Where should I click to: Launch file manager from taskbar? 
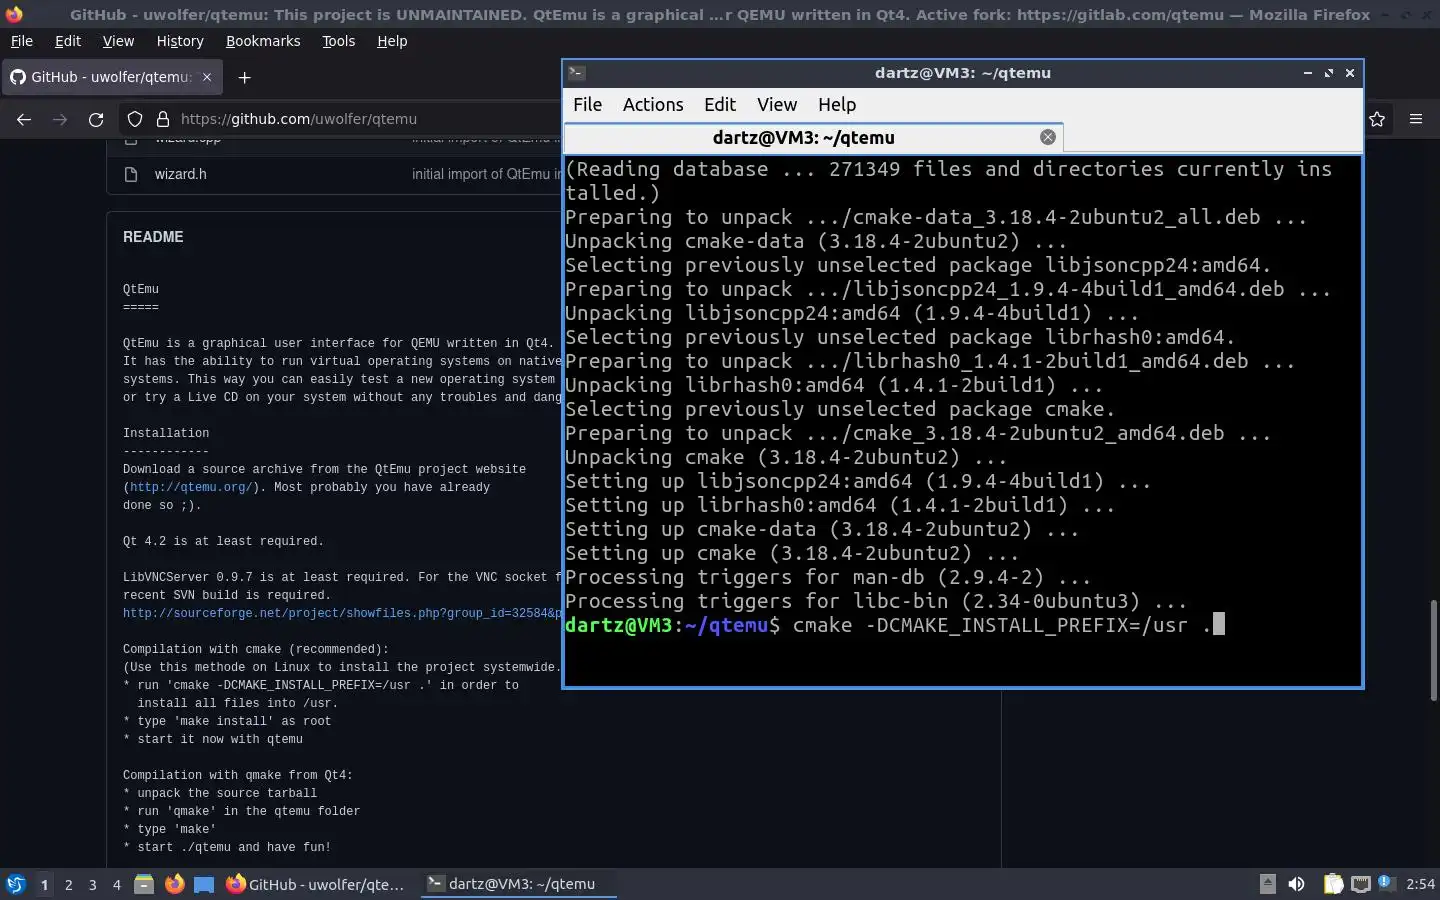pyautogui.click(x=144, y=884)
